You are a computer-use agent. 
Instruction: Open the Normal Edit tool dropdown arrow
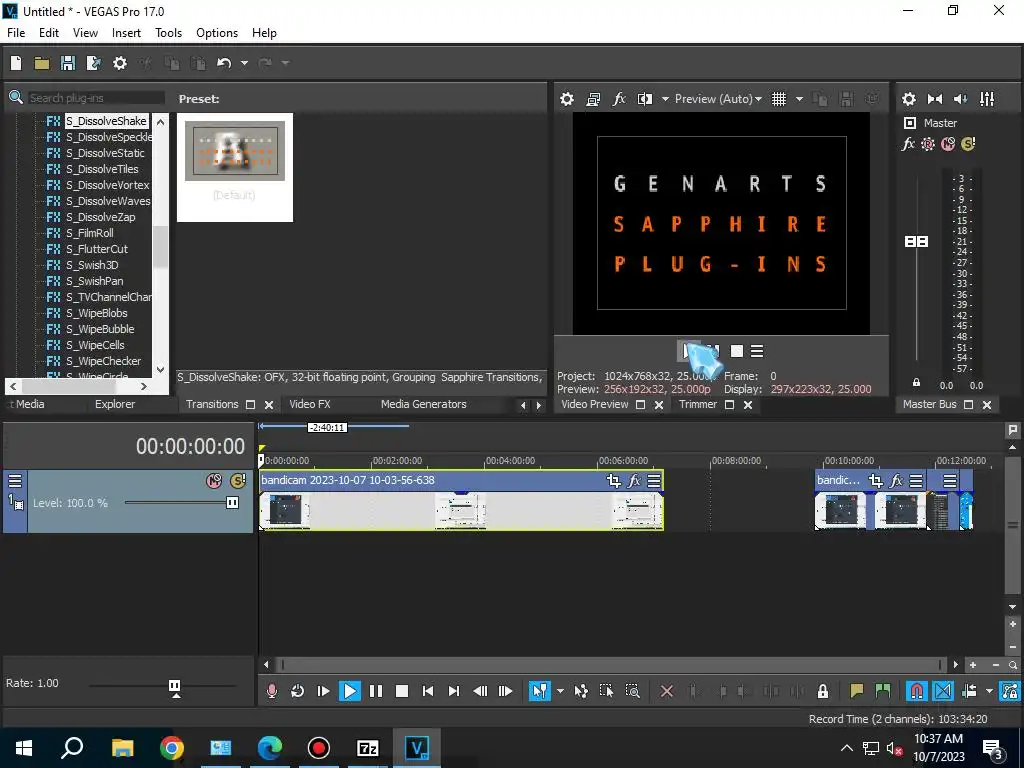coord(560,691)
